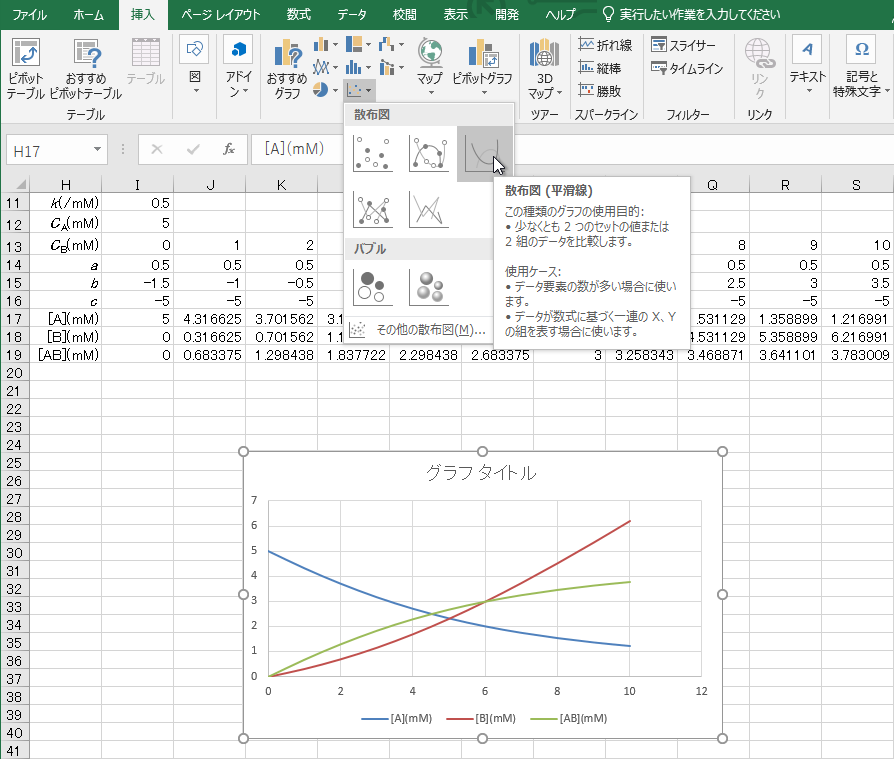
Task: Switch to the File (ファイル) tab
Action: point(30,15)
